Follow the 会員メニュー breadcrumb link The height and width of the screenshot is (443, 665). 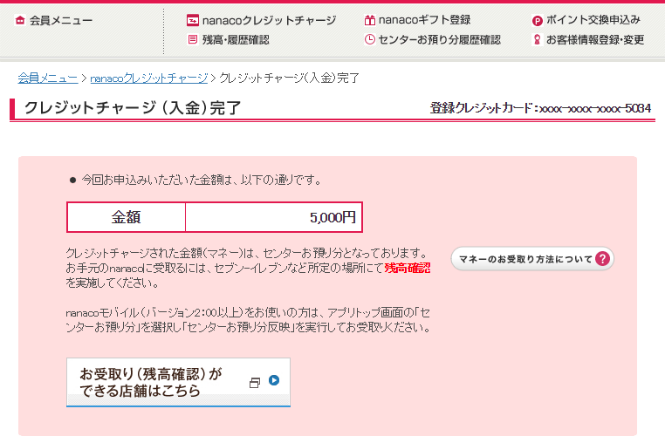click(x=48, y=78)
